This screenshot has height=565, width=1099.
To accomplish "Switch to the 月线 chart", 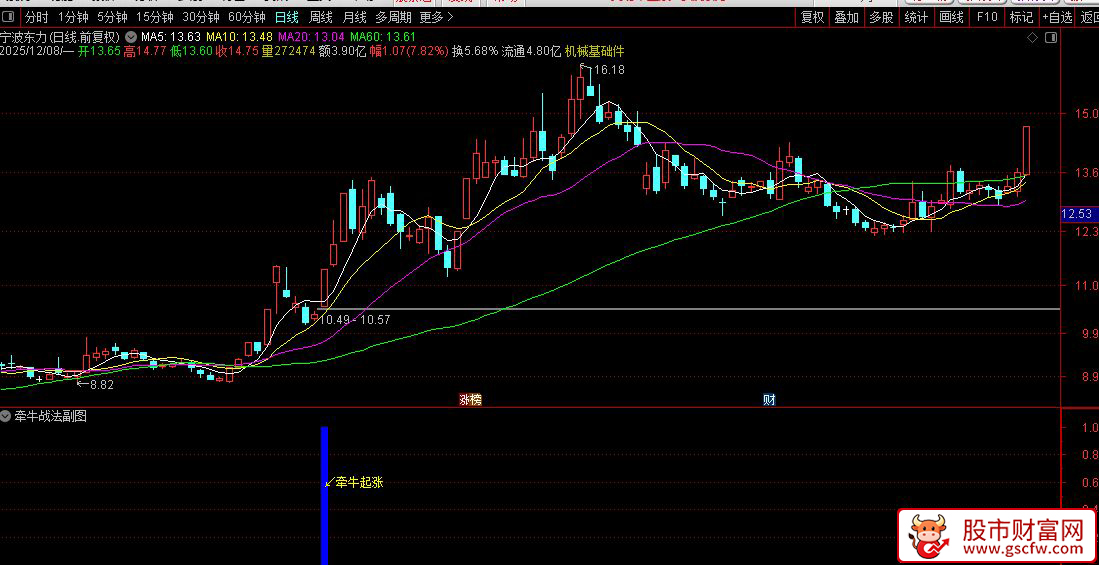I will tap(355, 17).
